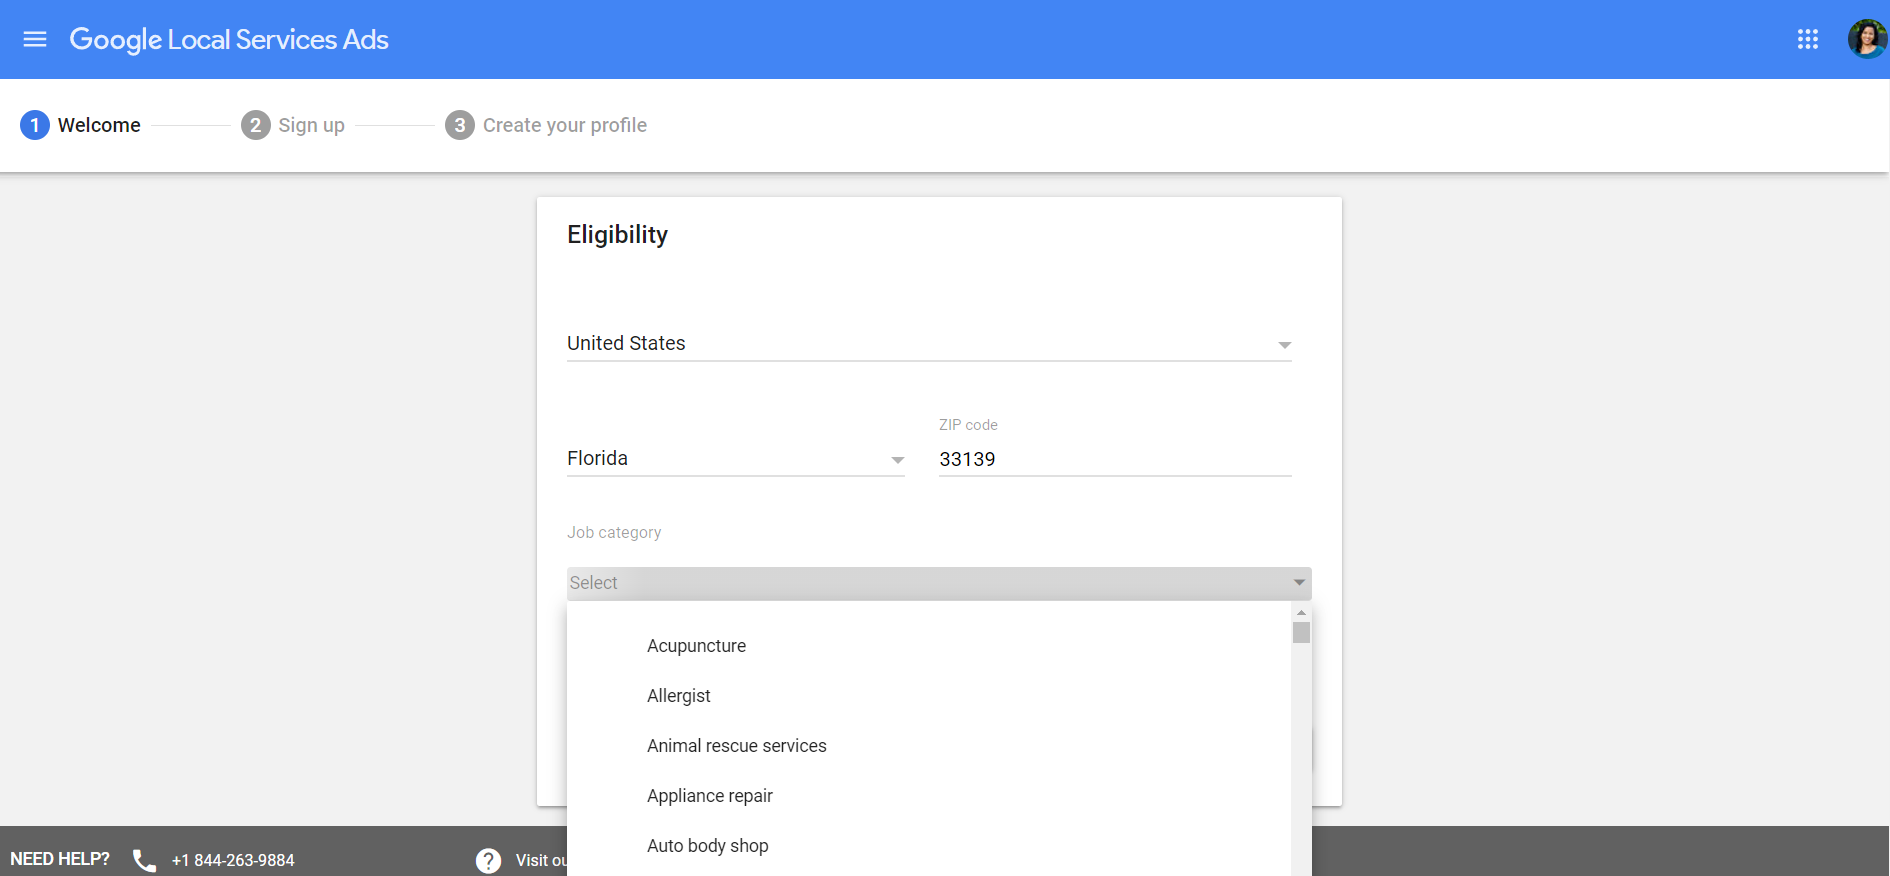This screenshot has height=876, width=1890.
Task: Choose Allergist in the category list
Action: tap(678, 696)
